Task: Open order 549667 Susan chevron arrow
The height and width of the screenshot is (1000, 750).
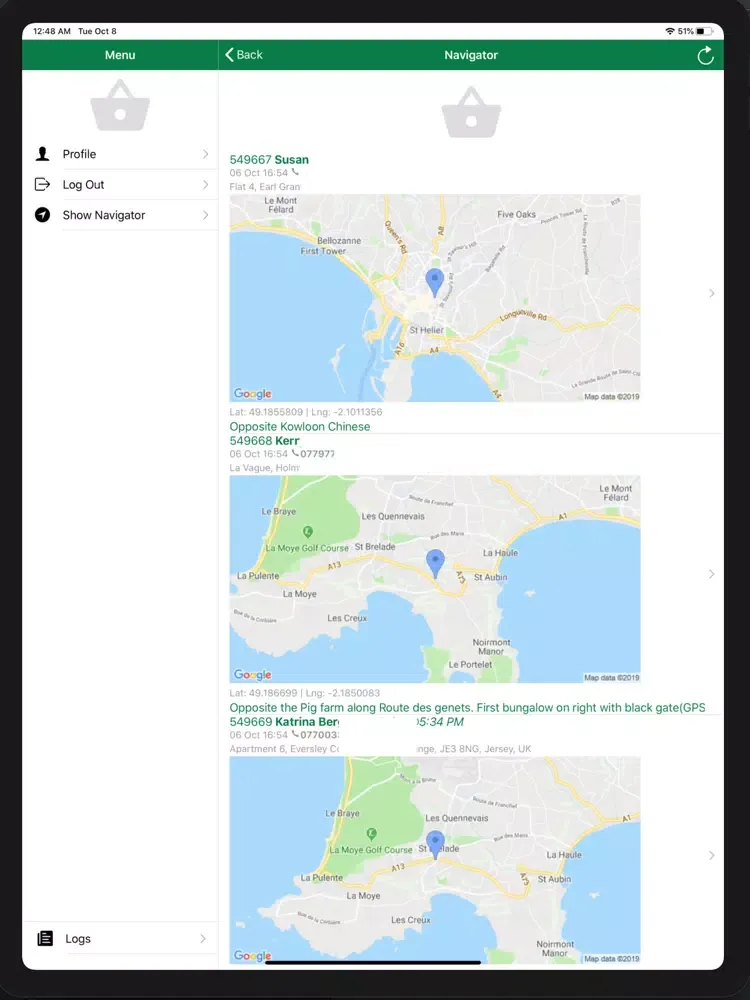Action: click(712, 293)
